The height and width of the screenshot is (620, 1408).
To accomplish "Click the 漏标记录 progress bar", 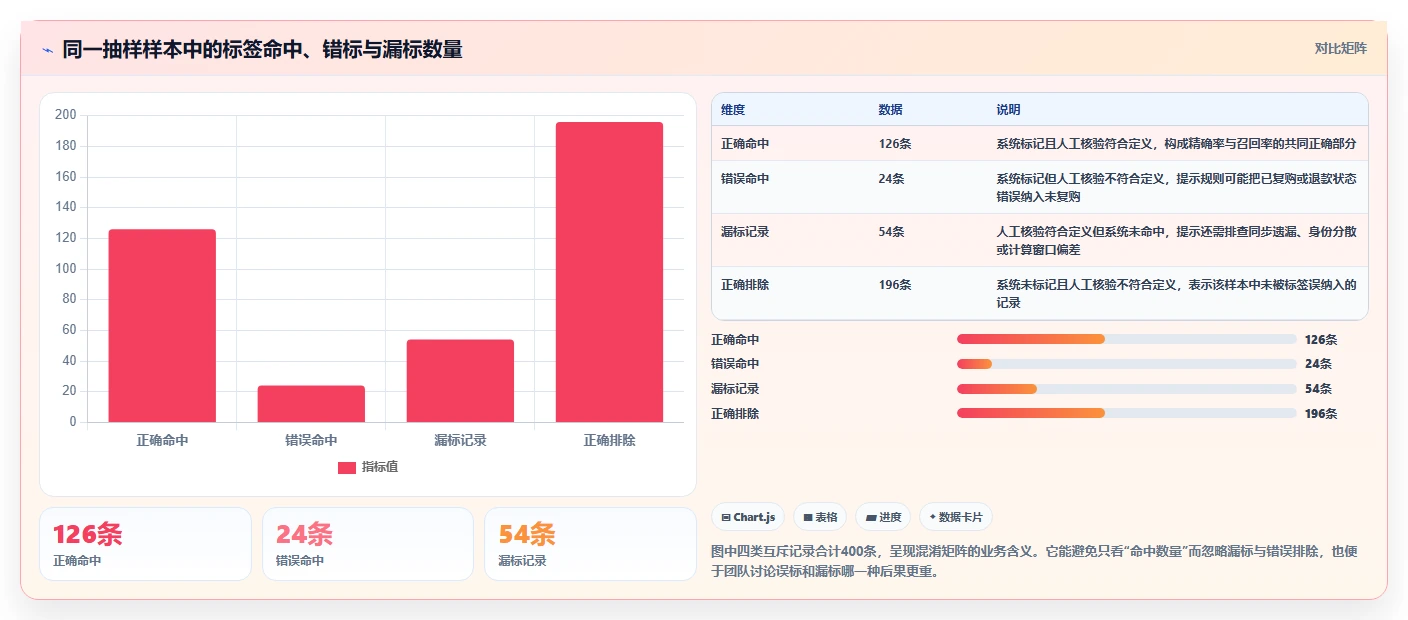I will coord(1126,388).
